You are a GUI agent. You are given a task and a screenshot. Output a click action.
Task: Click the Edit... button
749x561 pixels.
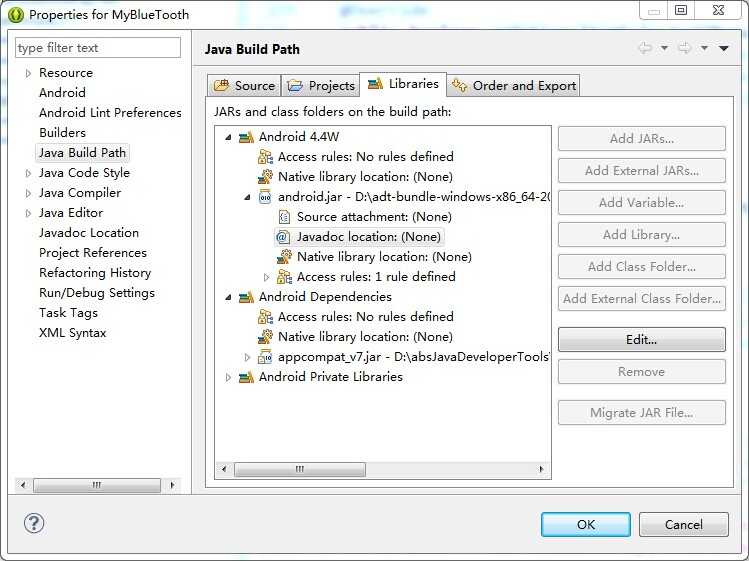(642, 340)
